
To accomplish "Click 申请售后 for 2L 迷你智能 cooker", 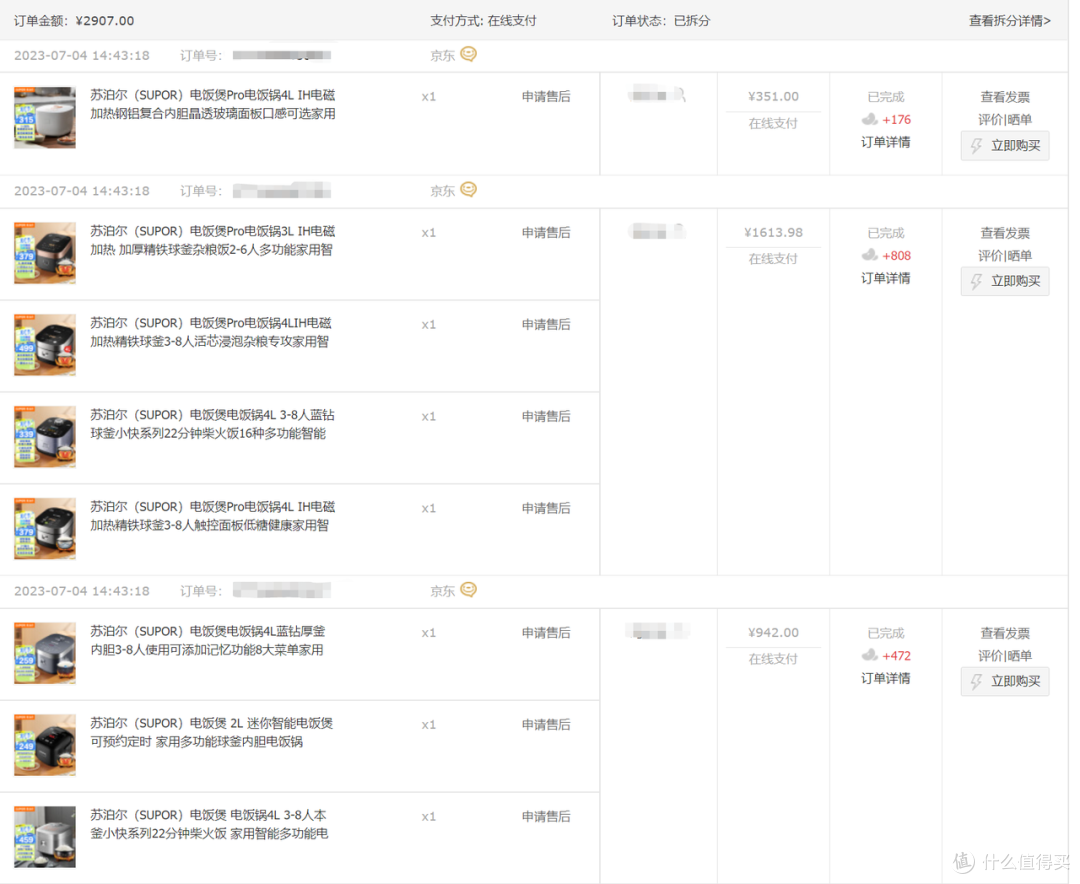I will [x=546, y=724].
